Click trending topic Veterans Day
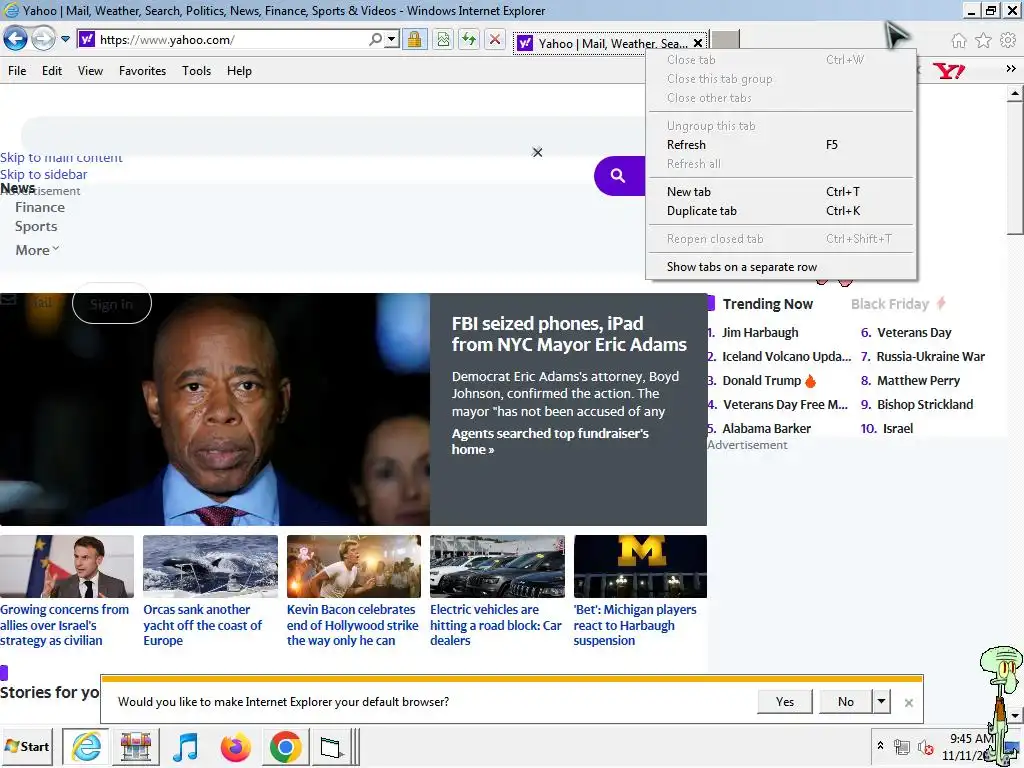The image size is (1024, 768). (914, 332)
